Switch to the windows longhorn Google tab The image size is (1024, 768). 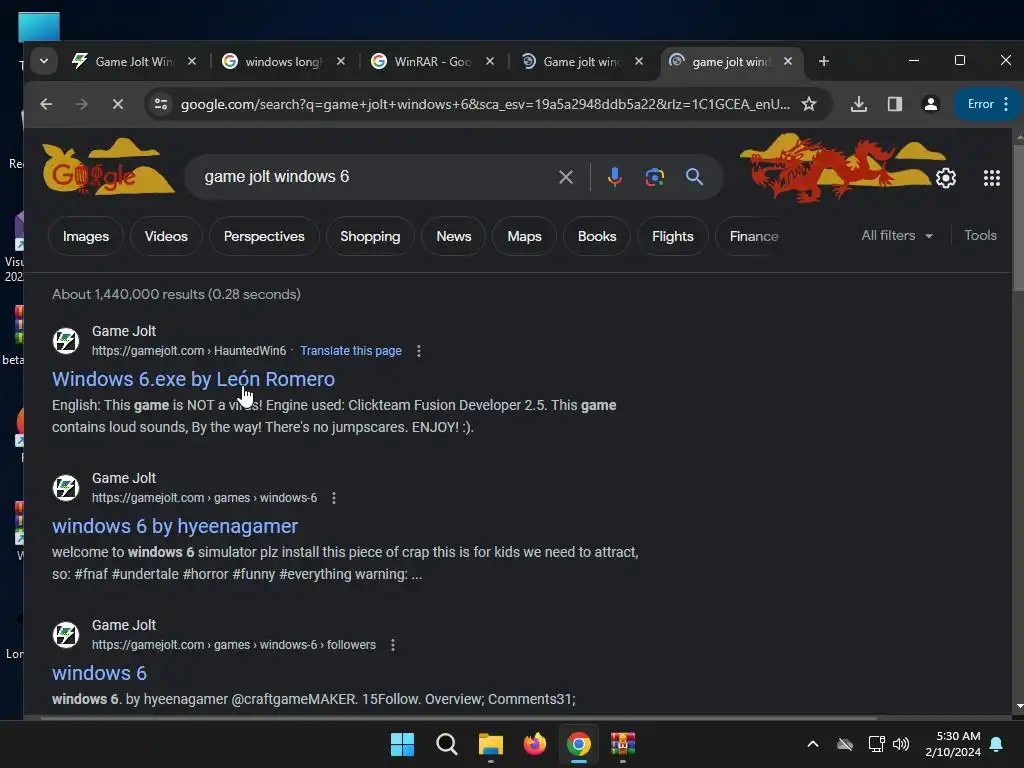tap(283, 61)
